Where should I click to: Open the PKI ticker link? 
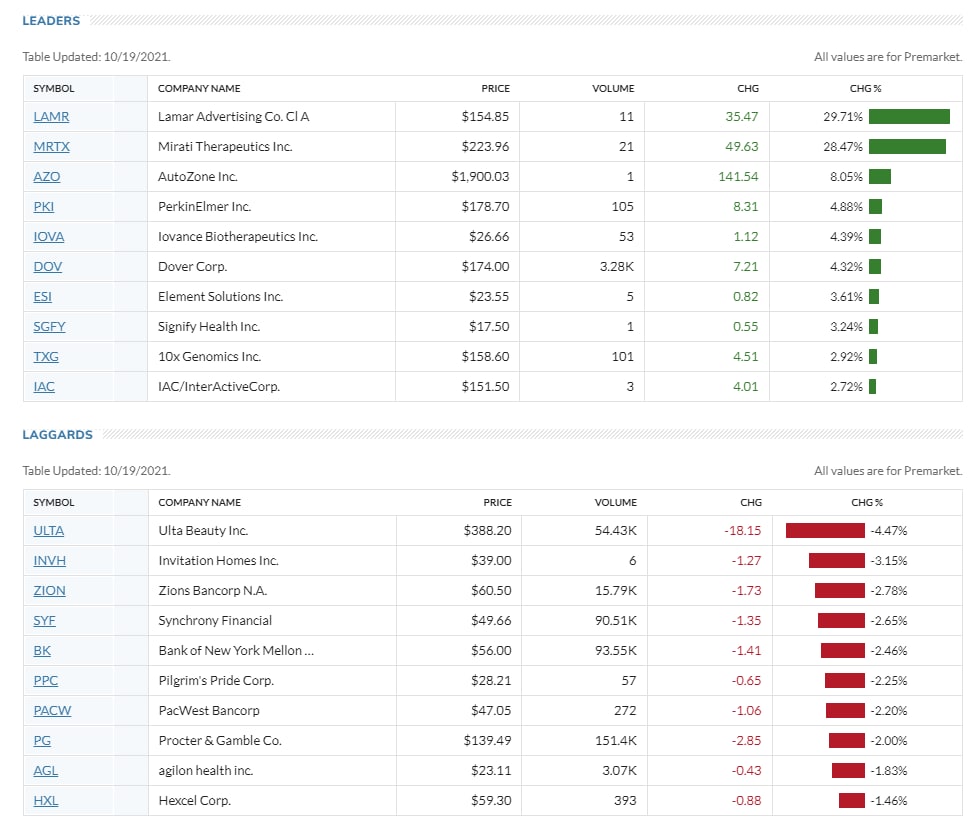[44, 206]
